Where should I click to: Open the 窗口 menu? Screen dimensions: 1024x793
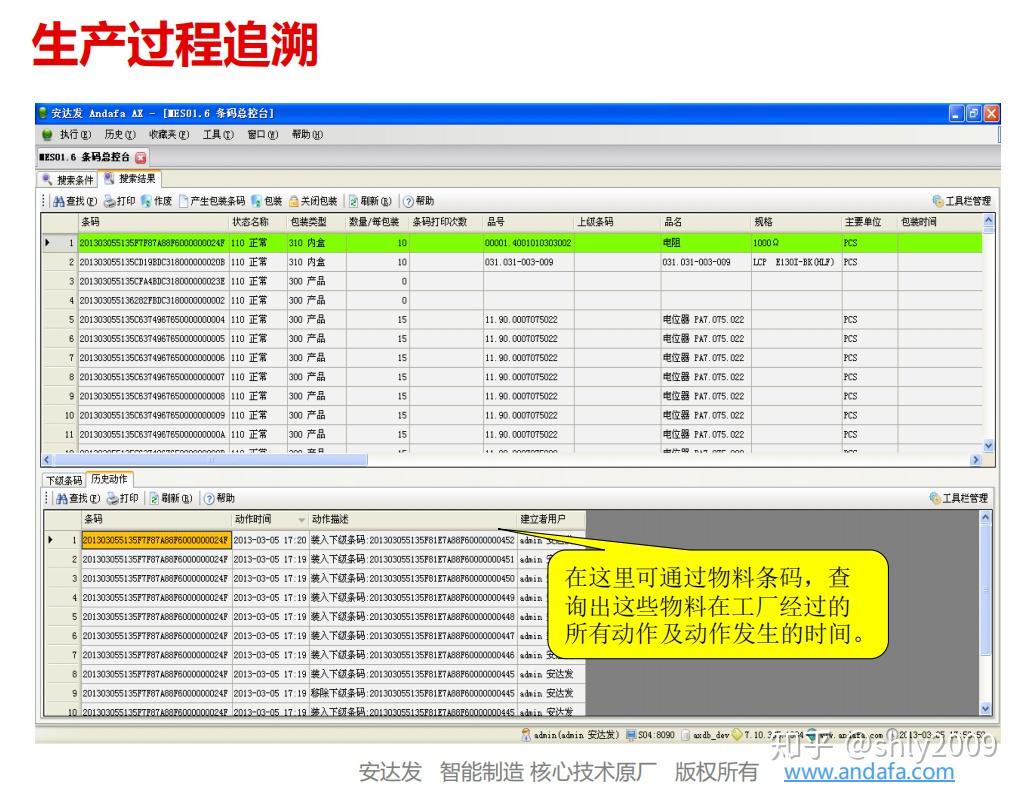click(x=263, y=135)
